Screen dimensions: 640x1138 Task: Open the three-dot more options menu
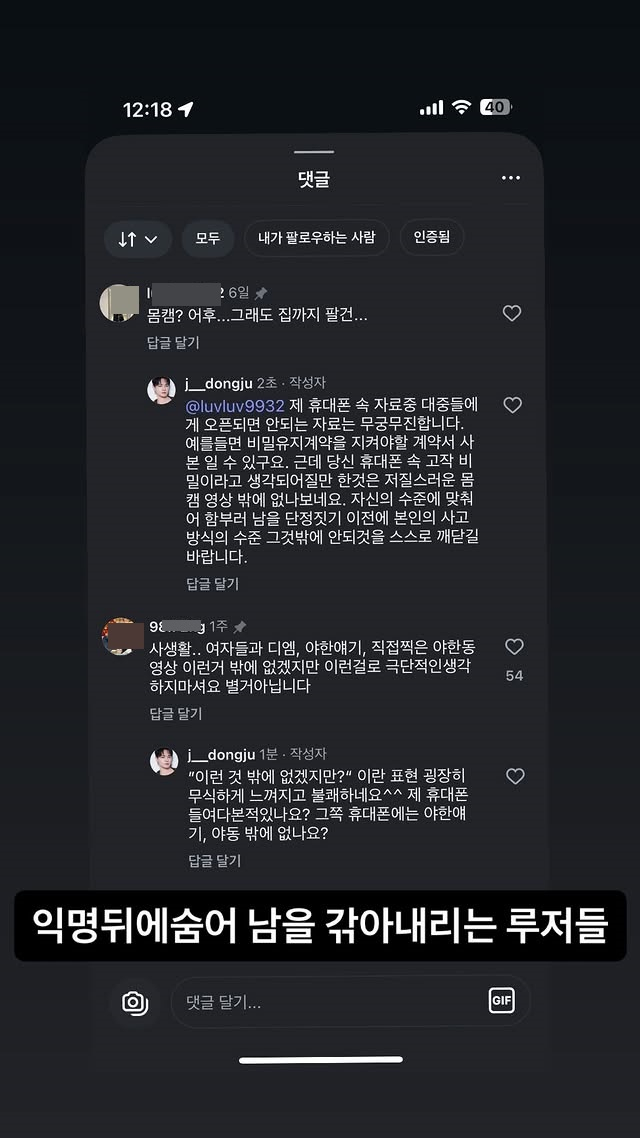tap(511, 178)
